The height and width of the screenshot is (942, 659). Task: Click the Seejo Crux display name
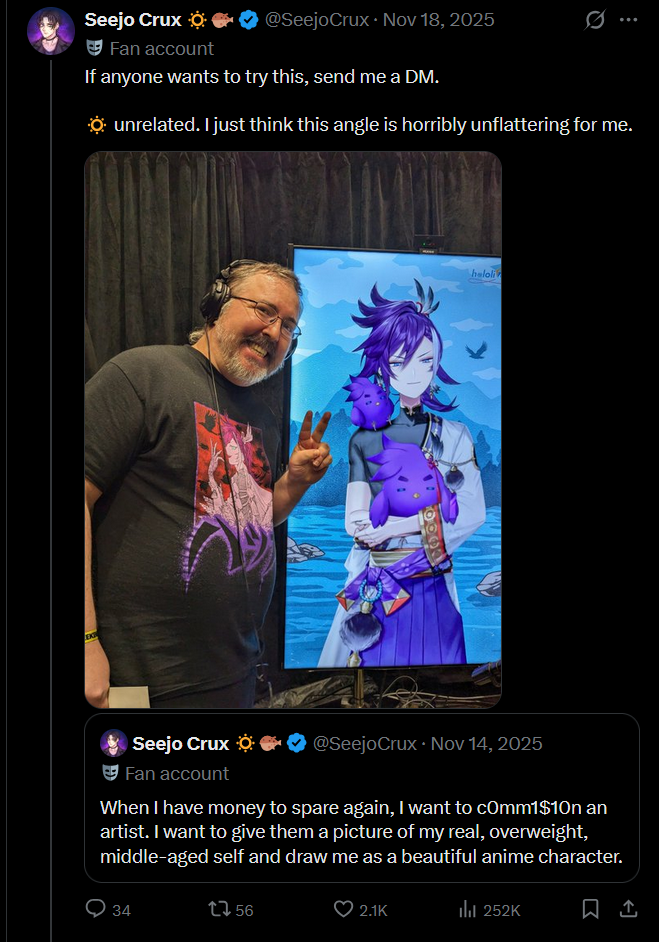pyautogui.click(x=133, y=20)
